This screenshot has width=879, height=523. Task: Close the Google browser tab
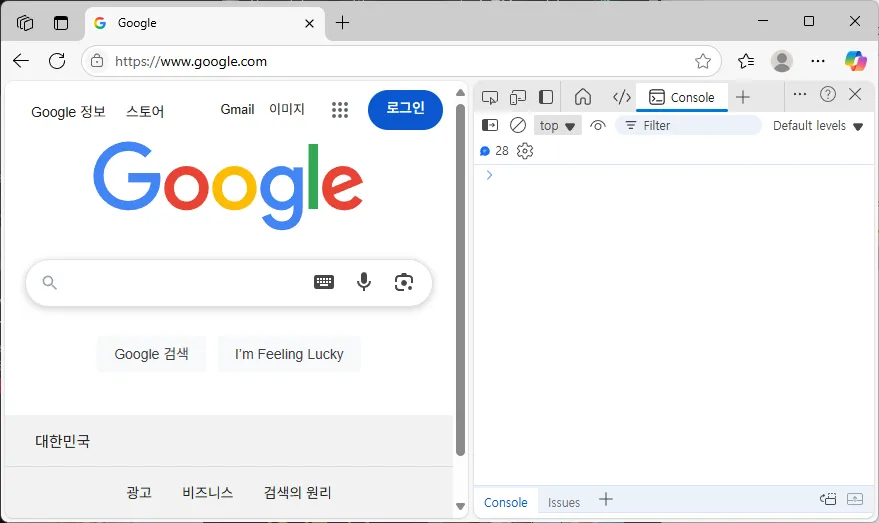[x=309, y=24]
